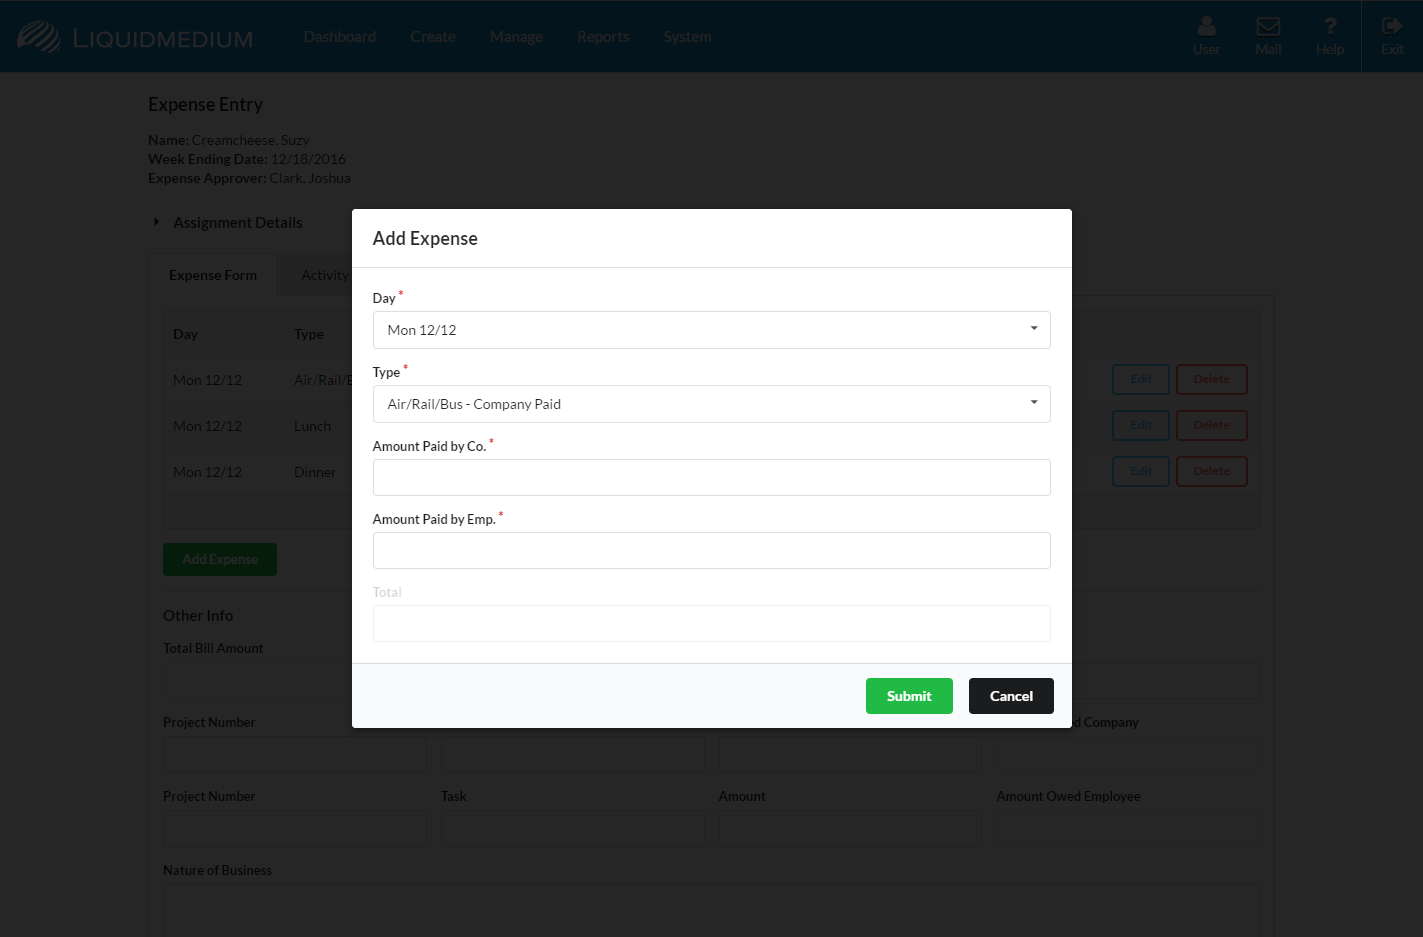Viewport: 1423px width, 937px height.
Task: Click the Amount Paid by Co. field
Action: (x=711, y=478)
